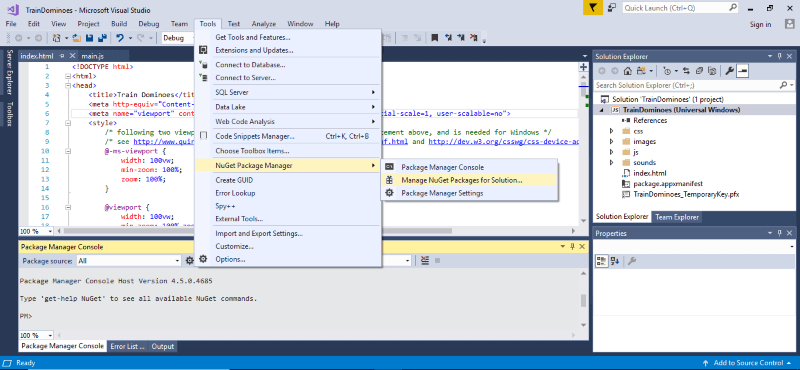This screenshot has height=370, width=800.
Task: Click Sync with Active Document icon
Action: (686, 71)
